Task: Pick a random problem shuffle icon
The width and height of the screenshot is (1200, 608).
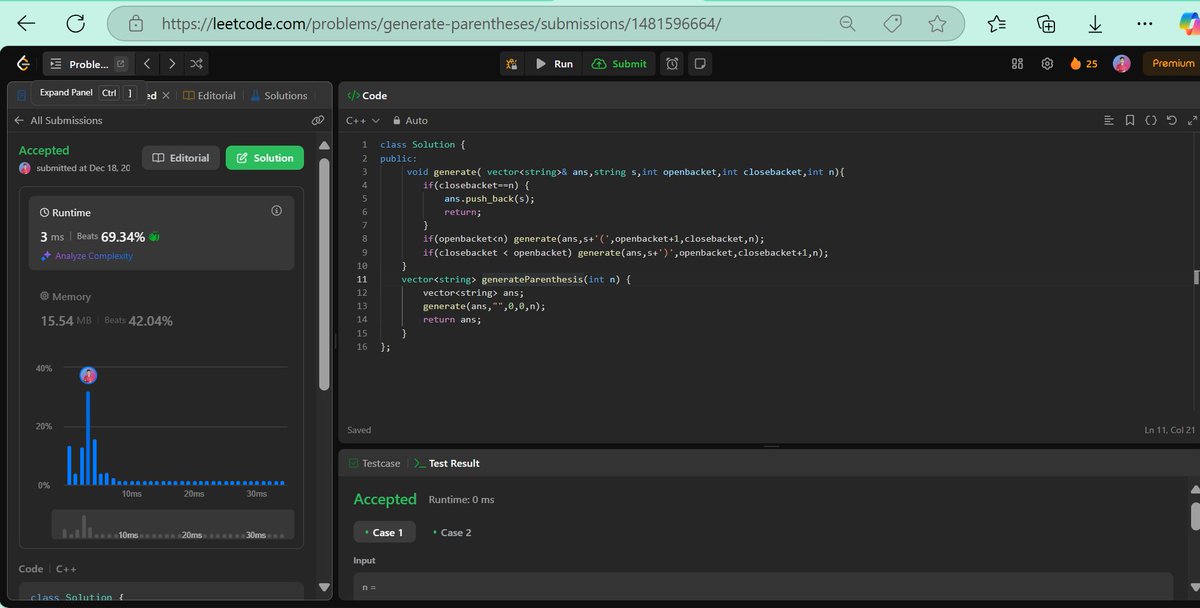Action: tap(197, 63)
